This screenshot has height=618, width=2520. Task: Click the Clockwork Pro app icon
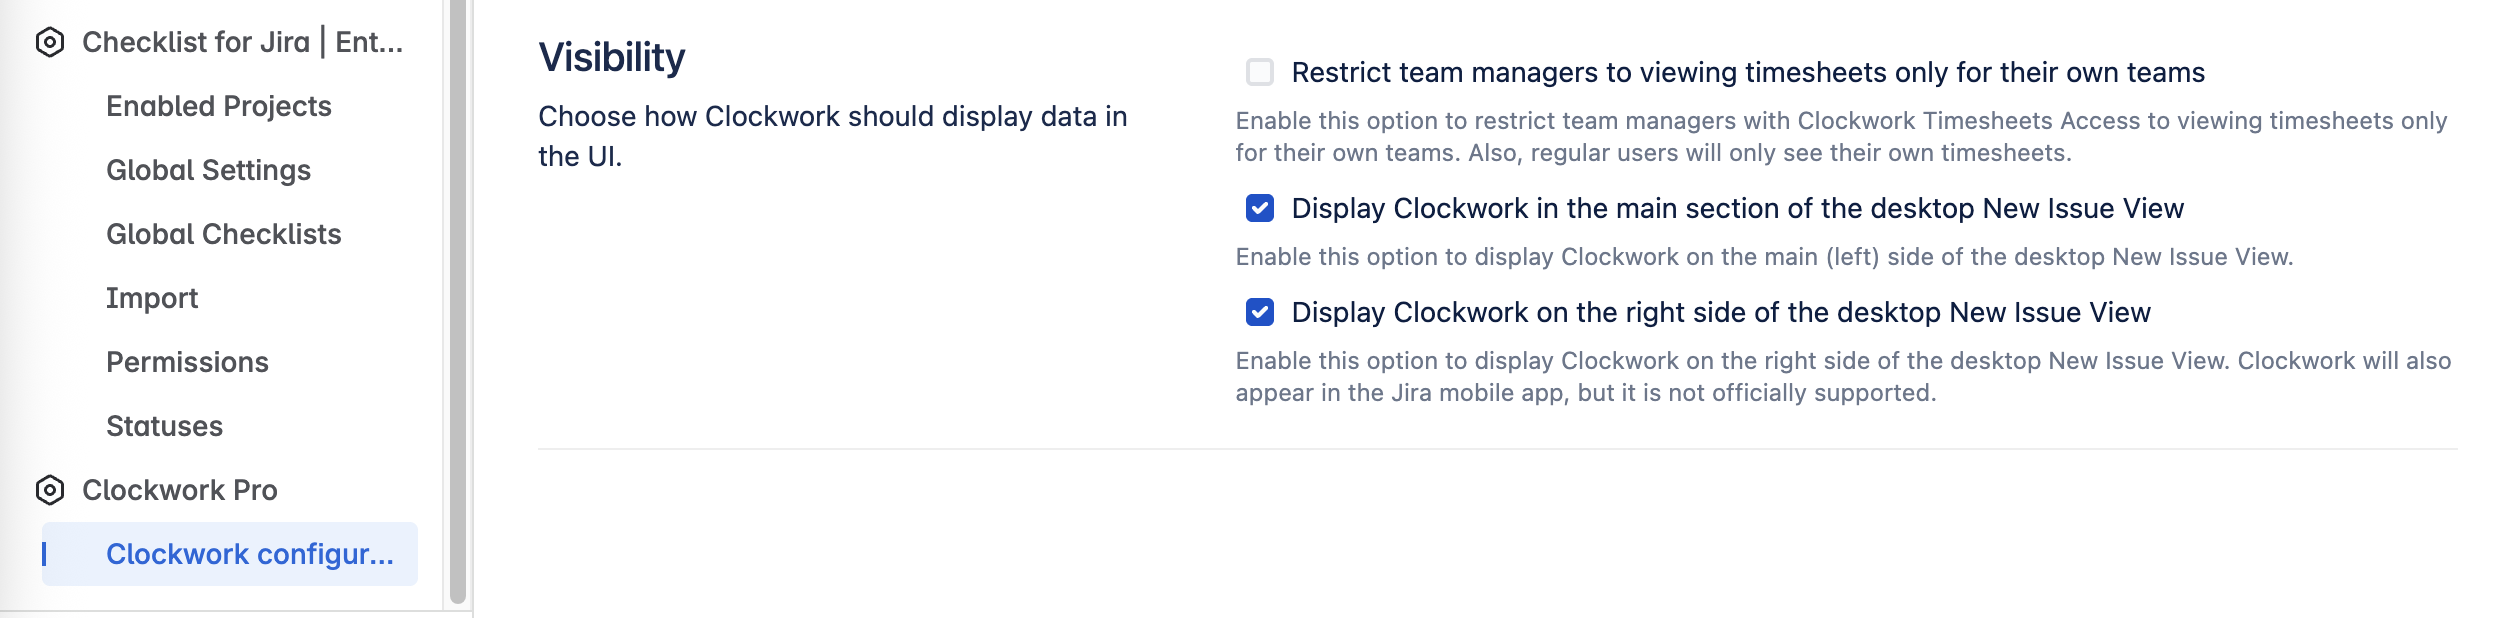tap(50, 490)
